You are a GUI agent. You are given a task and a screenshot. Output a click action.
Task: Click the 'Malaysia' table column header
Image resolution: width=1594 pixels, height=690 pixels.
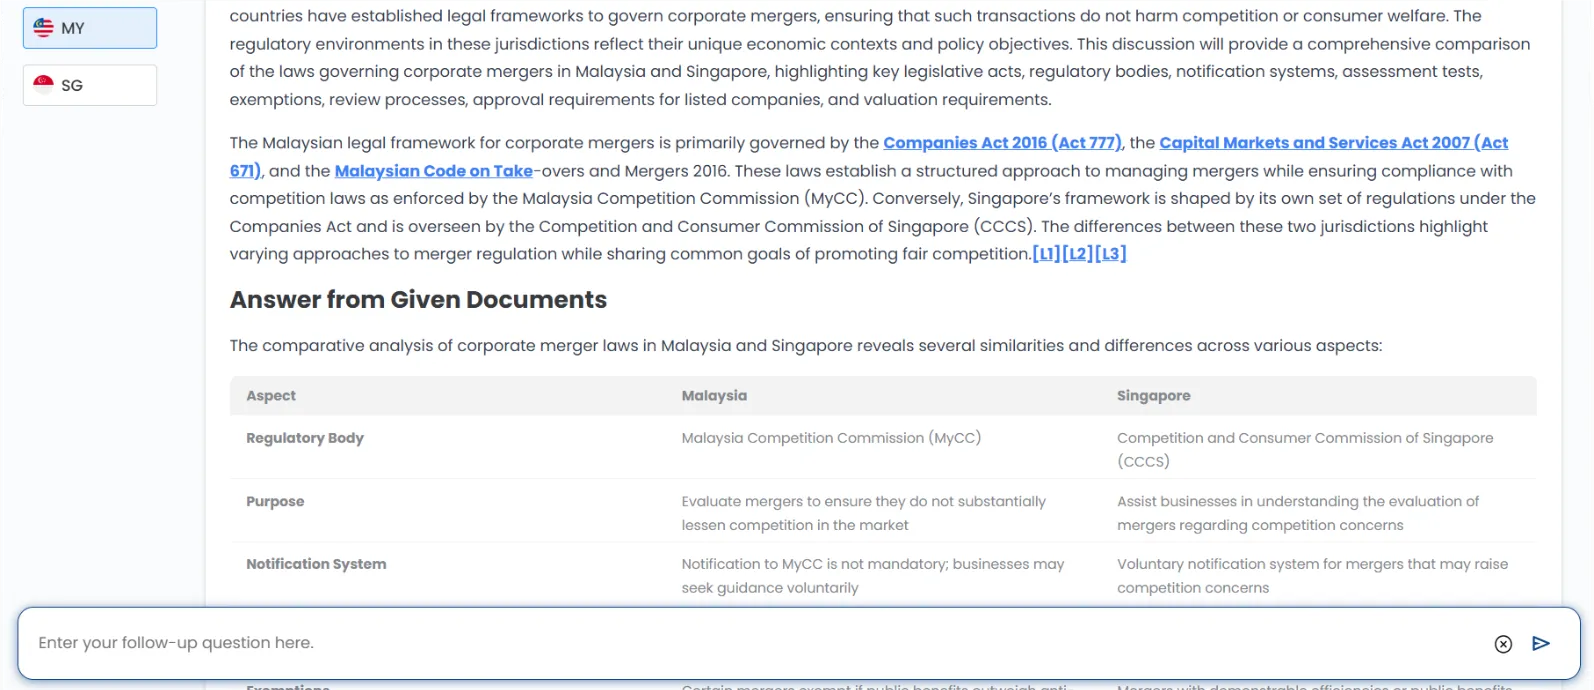714,396
